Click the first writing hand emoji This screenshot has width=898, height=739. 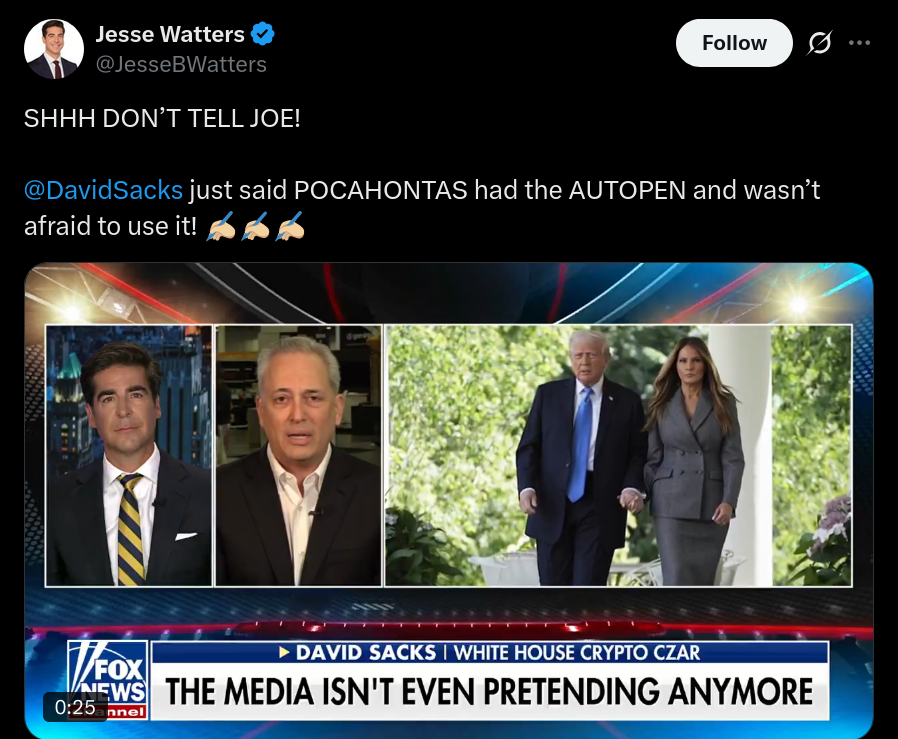(221, 226)
